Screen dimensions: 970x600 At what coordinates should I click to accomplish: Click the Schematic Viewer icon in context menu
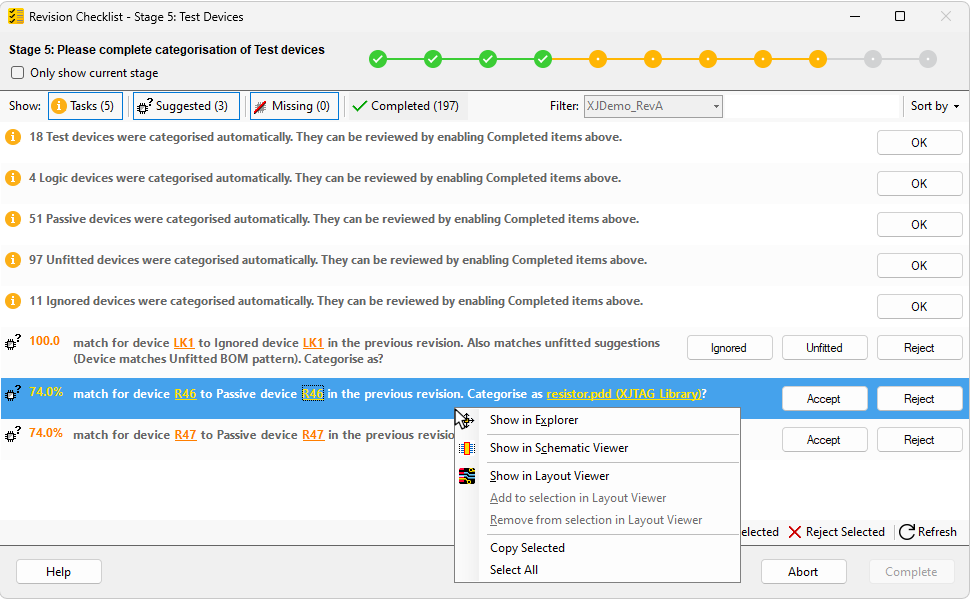click(467, 448)
